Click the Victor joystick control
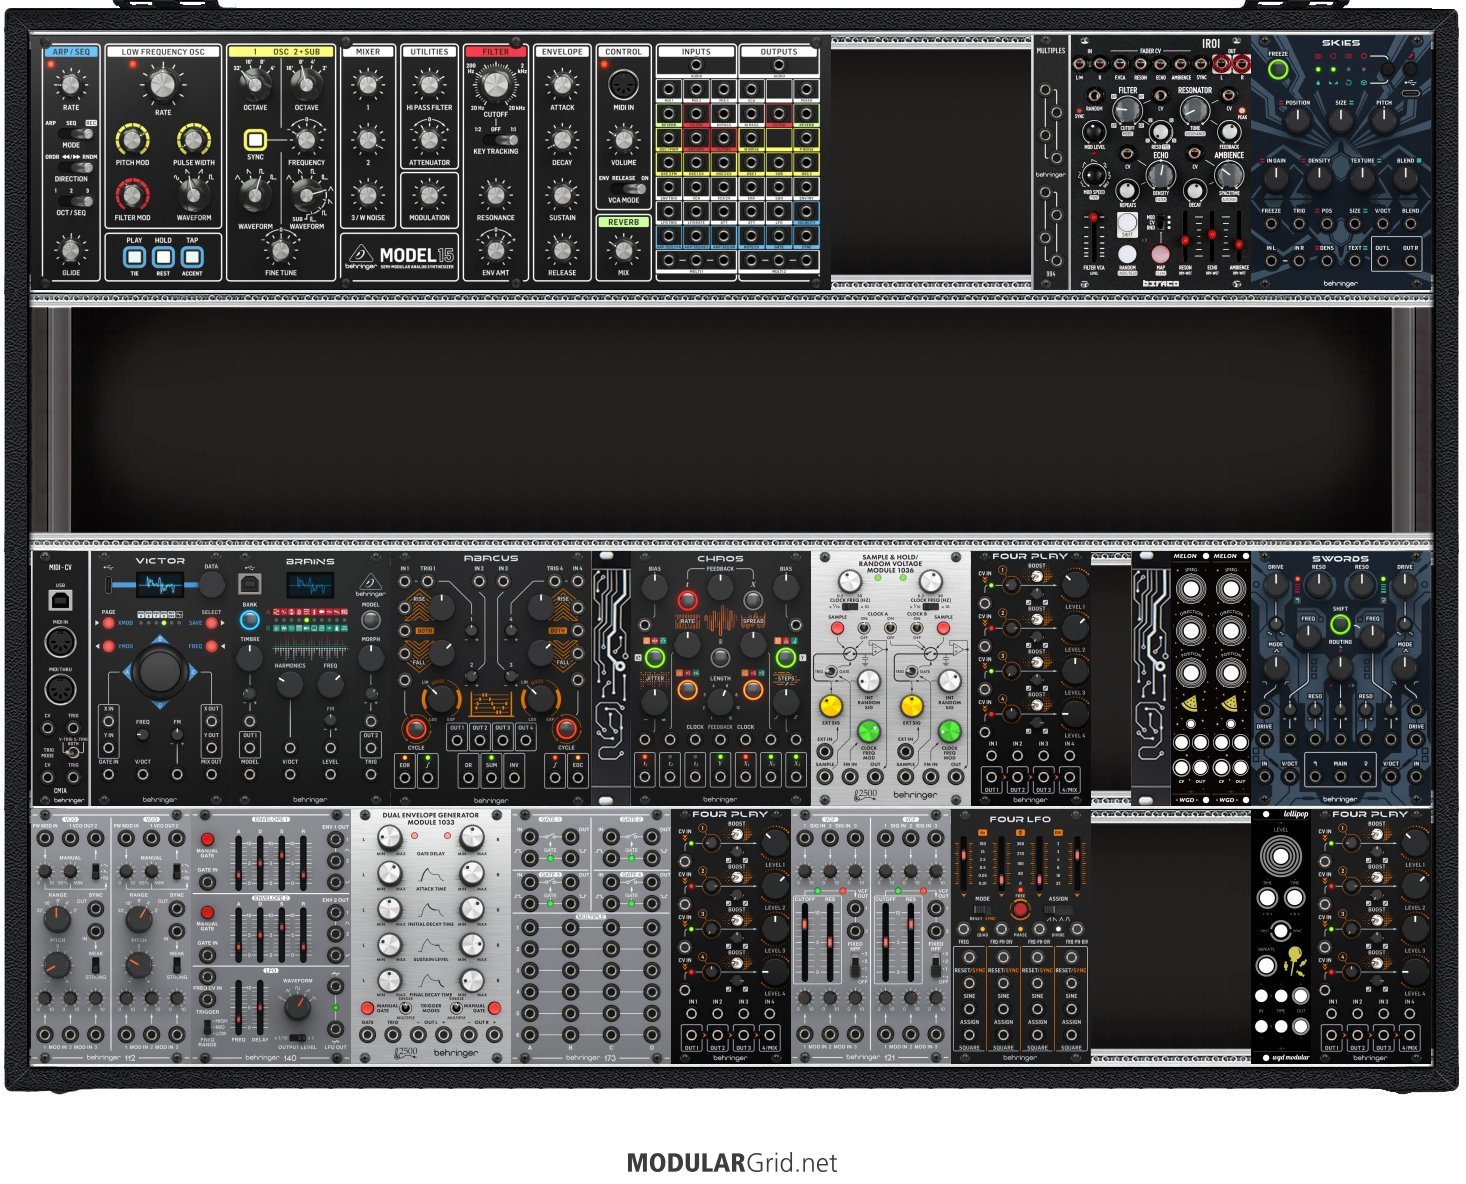Image resolution: width=1466 pixels, height=1184 pixels. (x=160, y=670)
